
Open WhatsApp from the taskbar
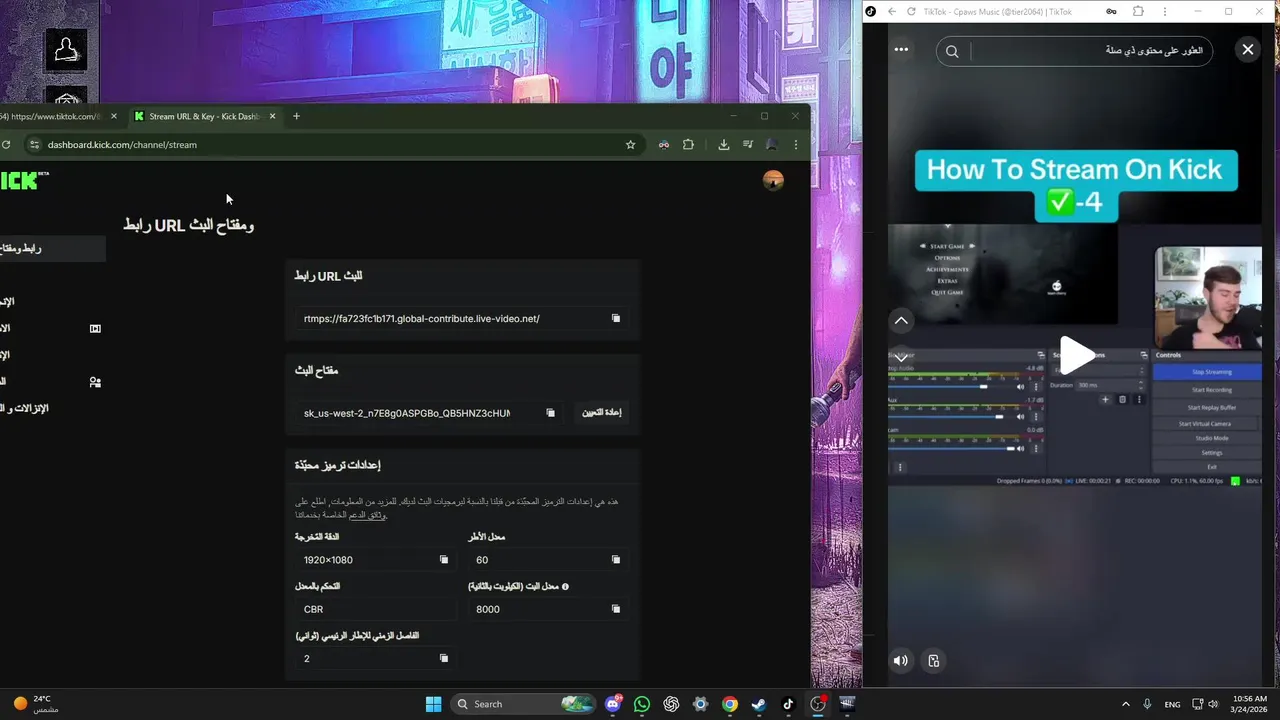click(x=642, y=704)
